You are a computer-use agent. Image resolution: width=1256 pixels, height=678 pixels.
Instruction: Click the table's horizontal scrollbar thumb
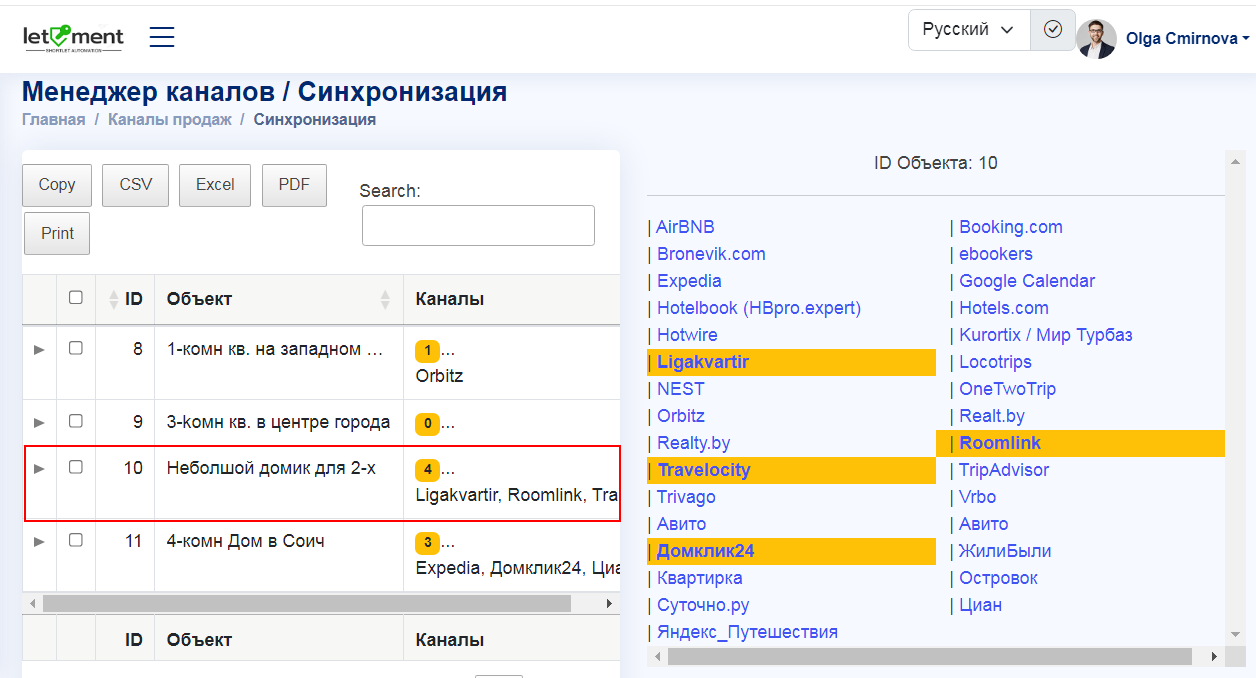[307, 604]
